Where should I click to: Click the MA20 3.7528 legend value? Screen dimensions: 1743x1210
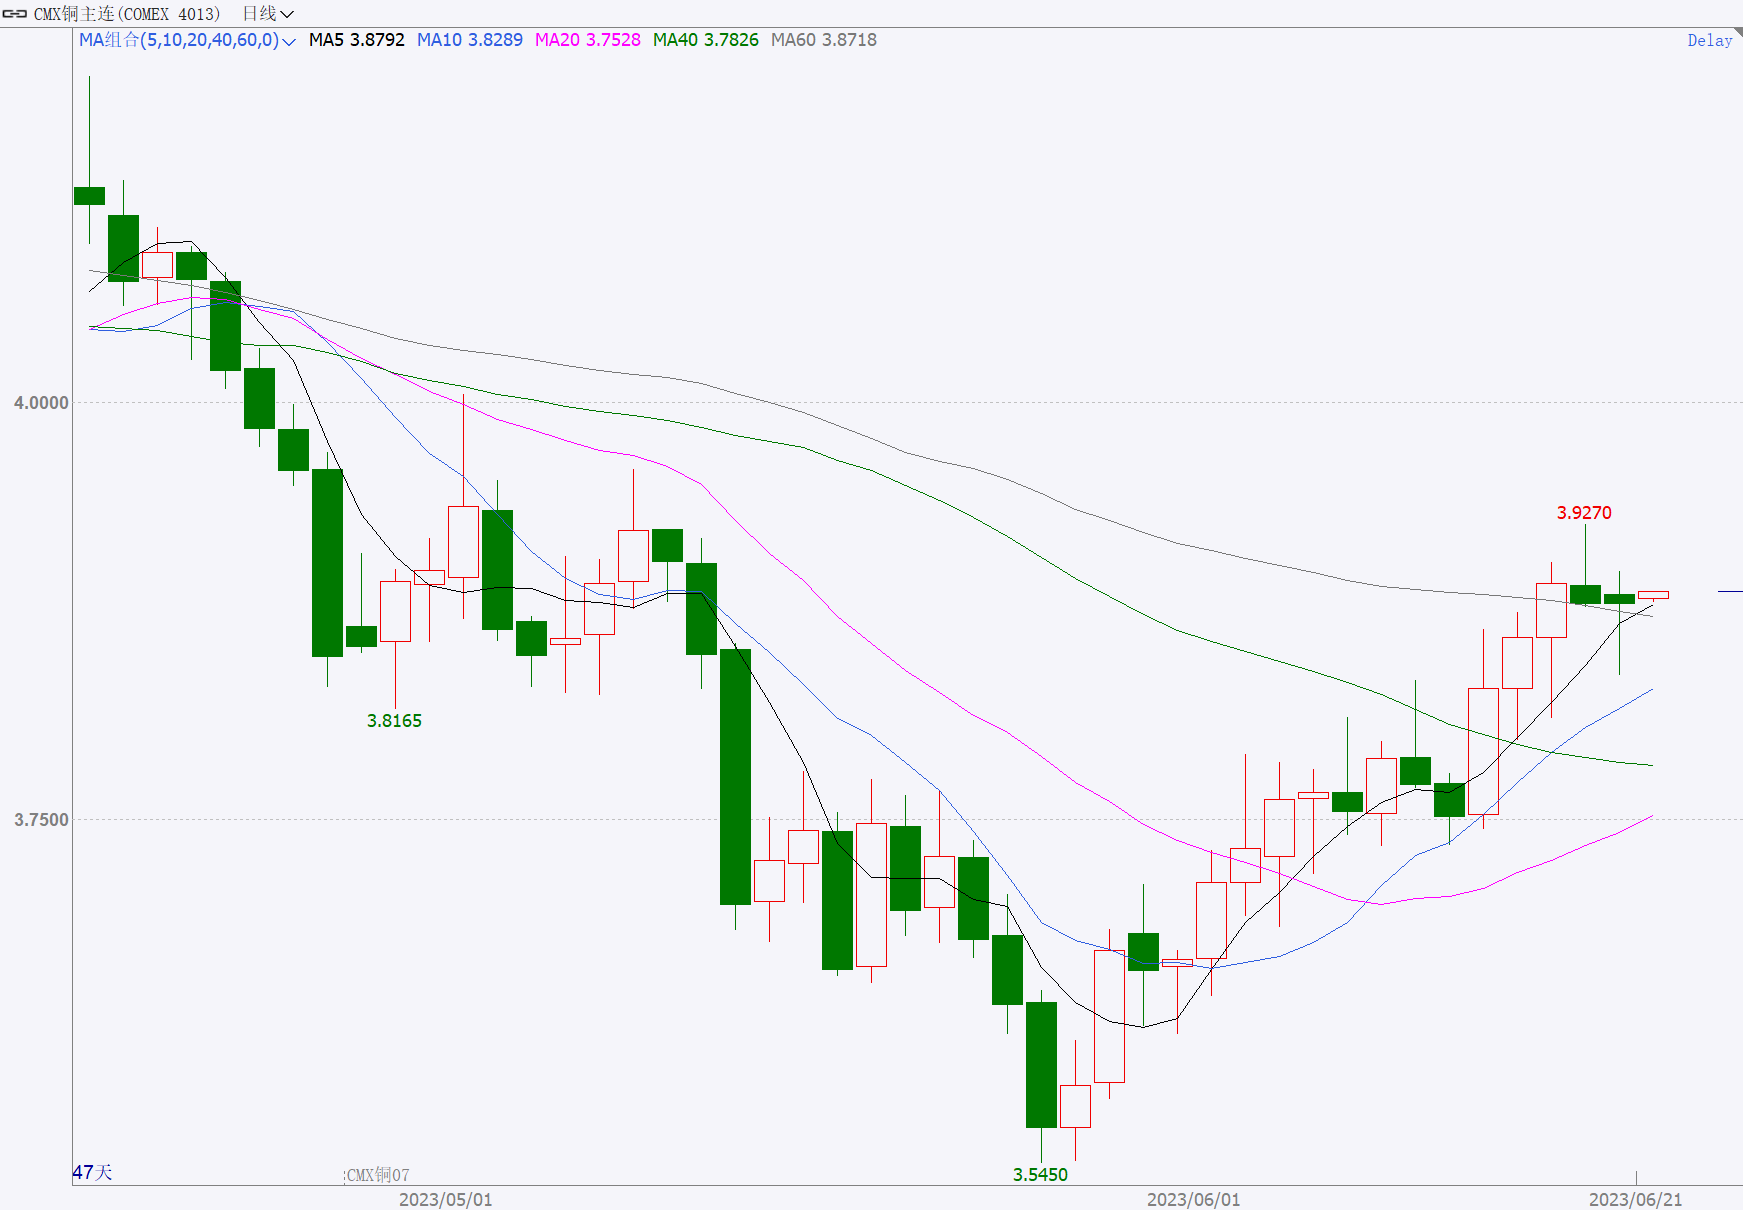coord(588,40)
